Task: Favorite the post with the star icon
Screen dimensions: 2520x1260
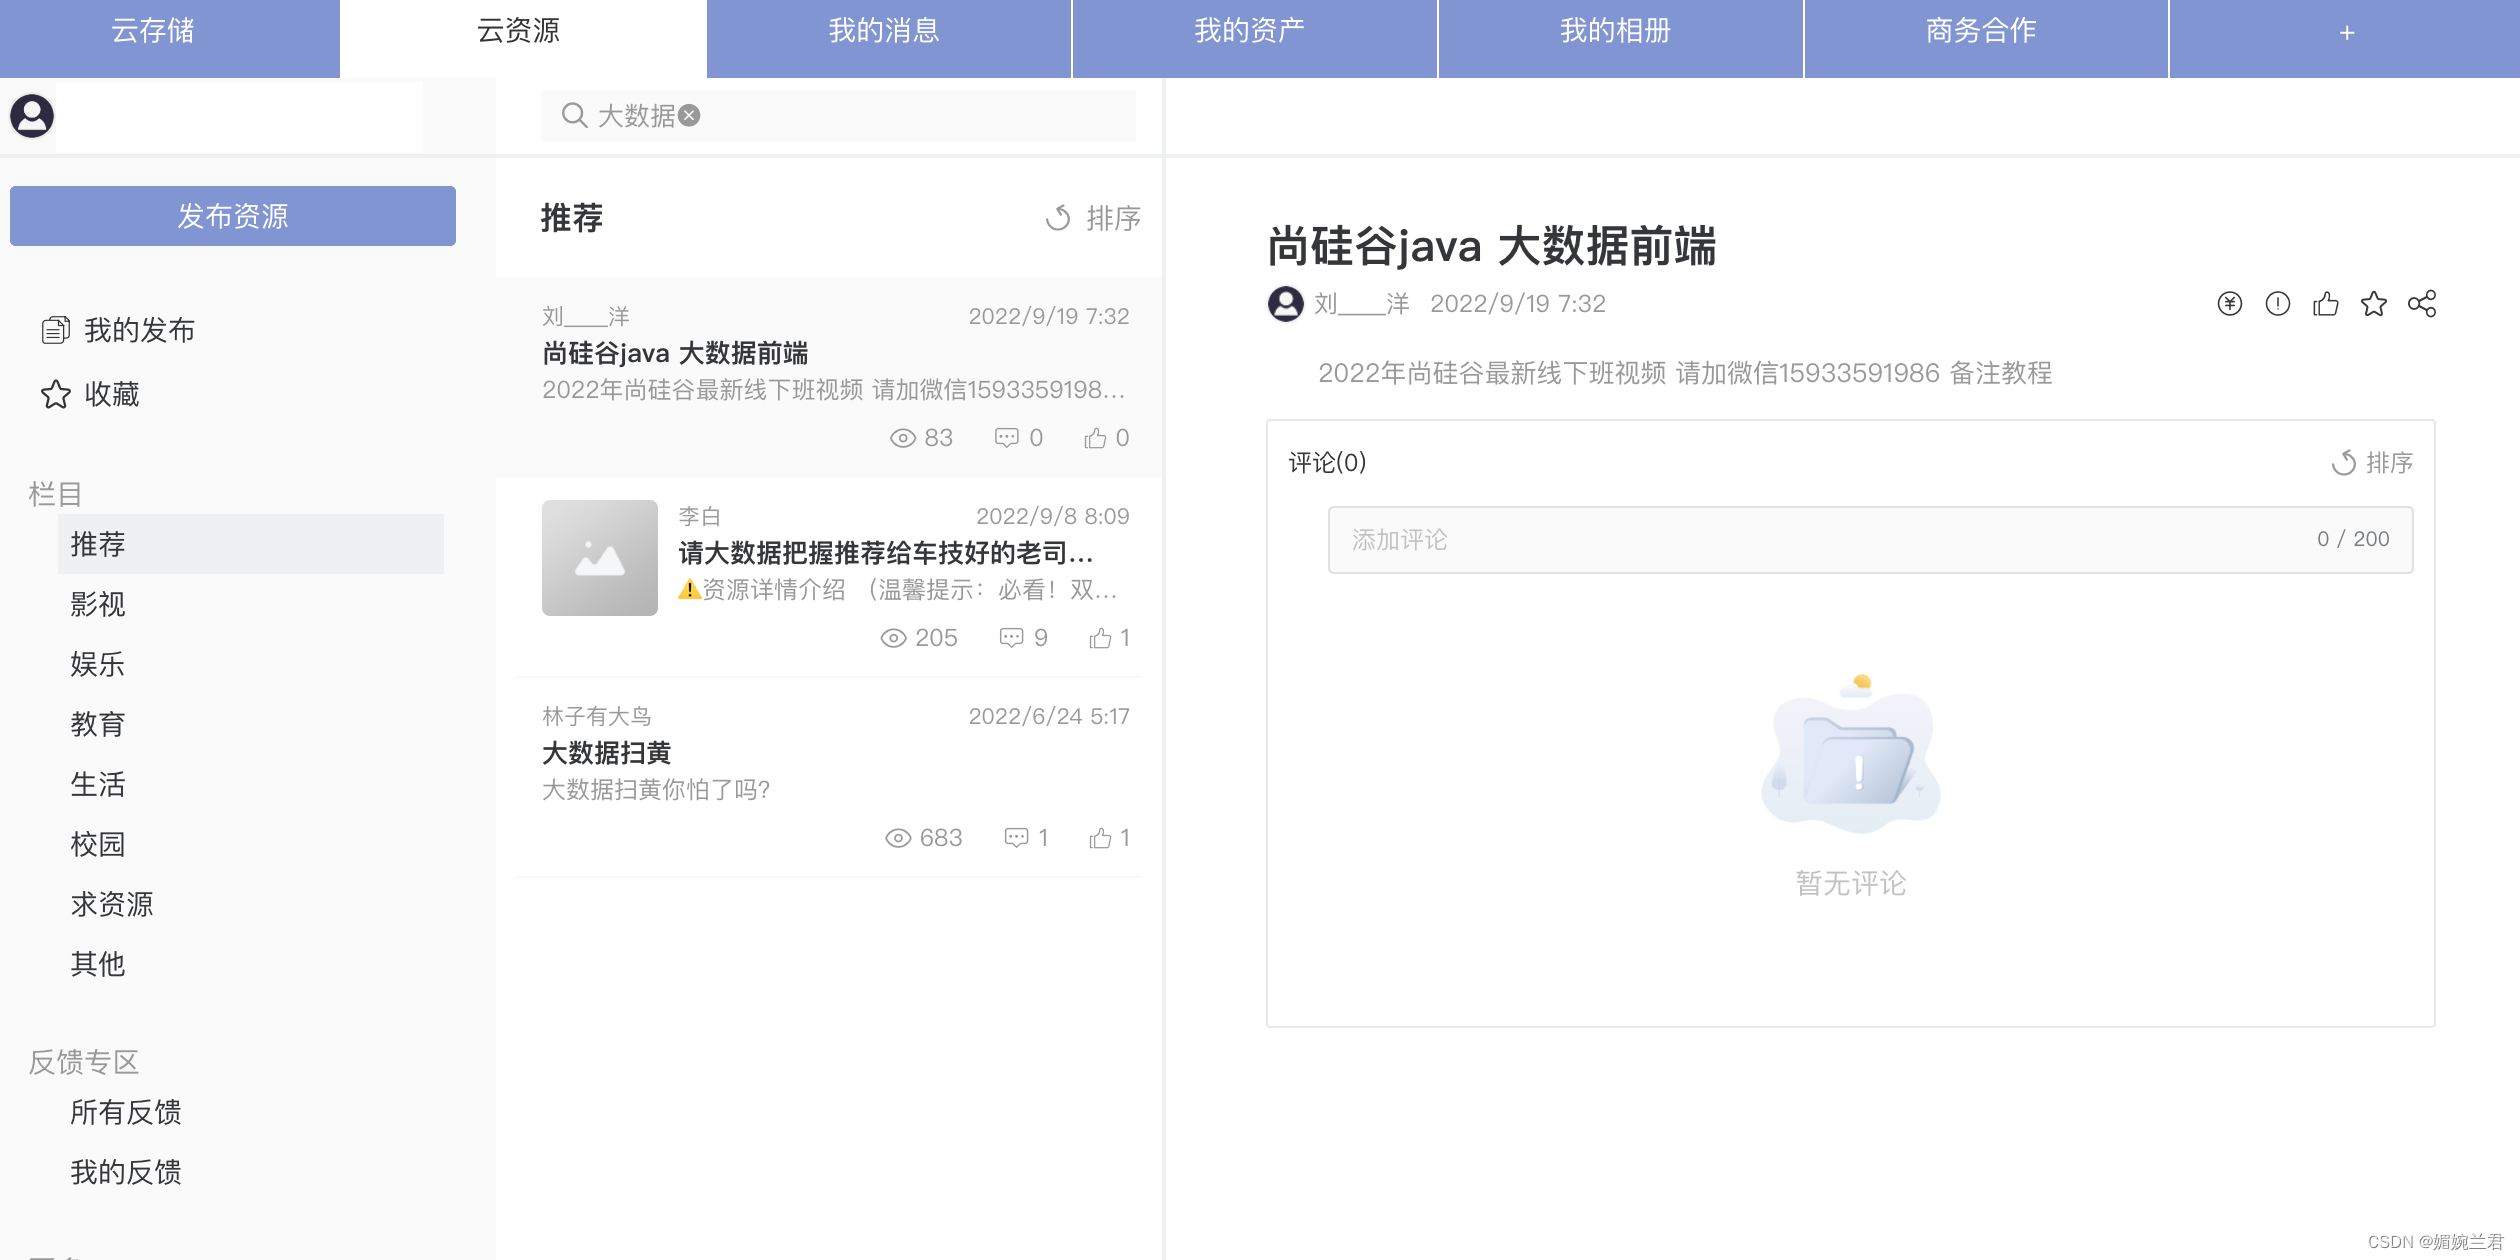Action: coord(2373,304)
